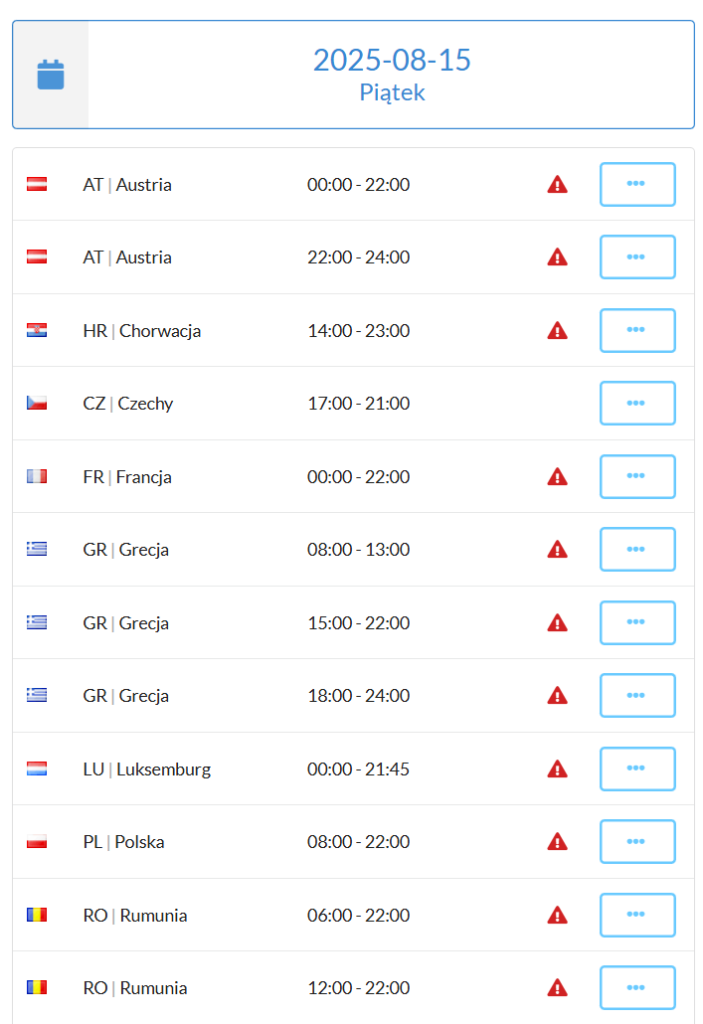This screenshot has height=1024, width=703.
Task: Open the ellipsis button for Grecja 18:00 - 24:00
Action: point(638,696)
